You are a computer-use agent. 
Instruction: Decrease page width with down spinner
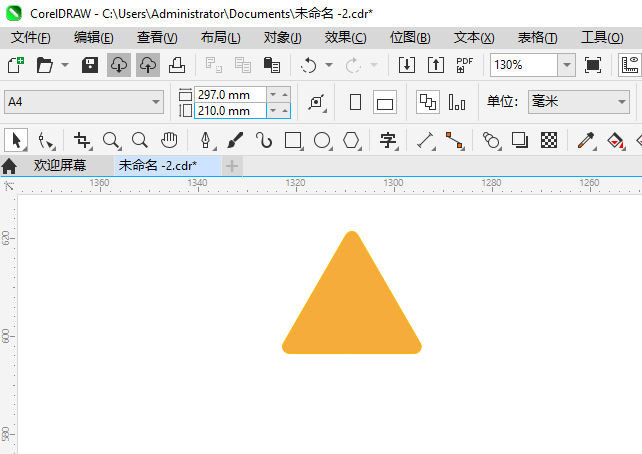(273, 95)
